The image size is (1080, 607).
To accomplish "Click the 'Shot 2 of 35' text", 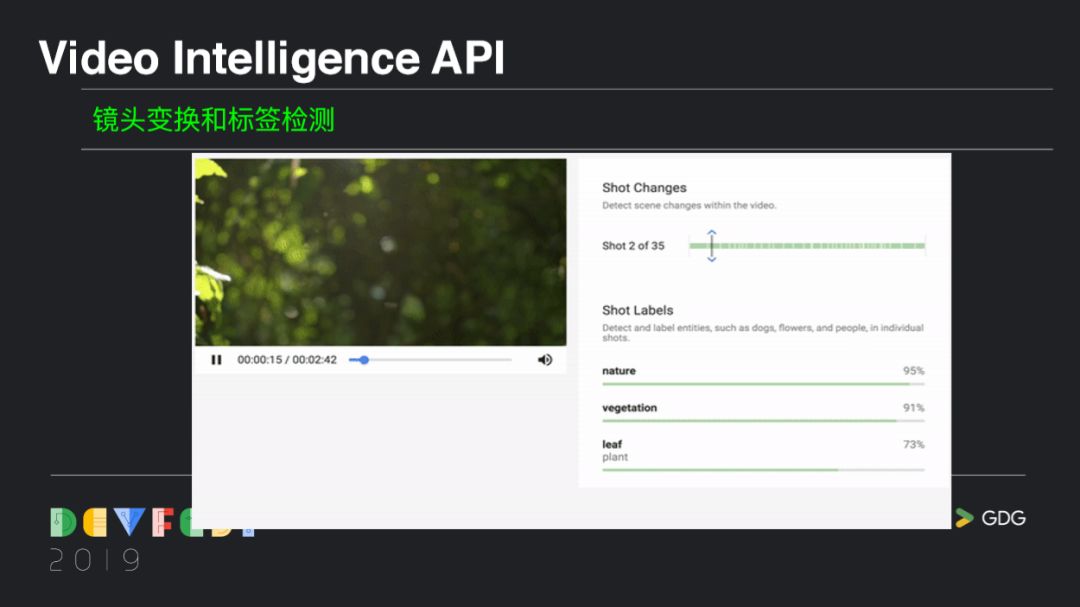I will pos(633,246).
